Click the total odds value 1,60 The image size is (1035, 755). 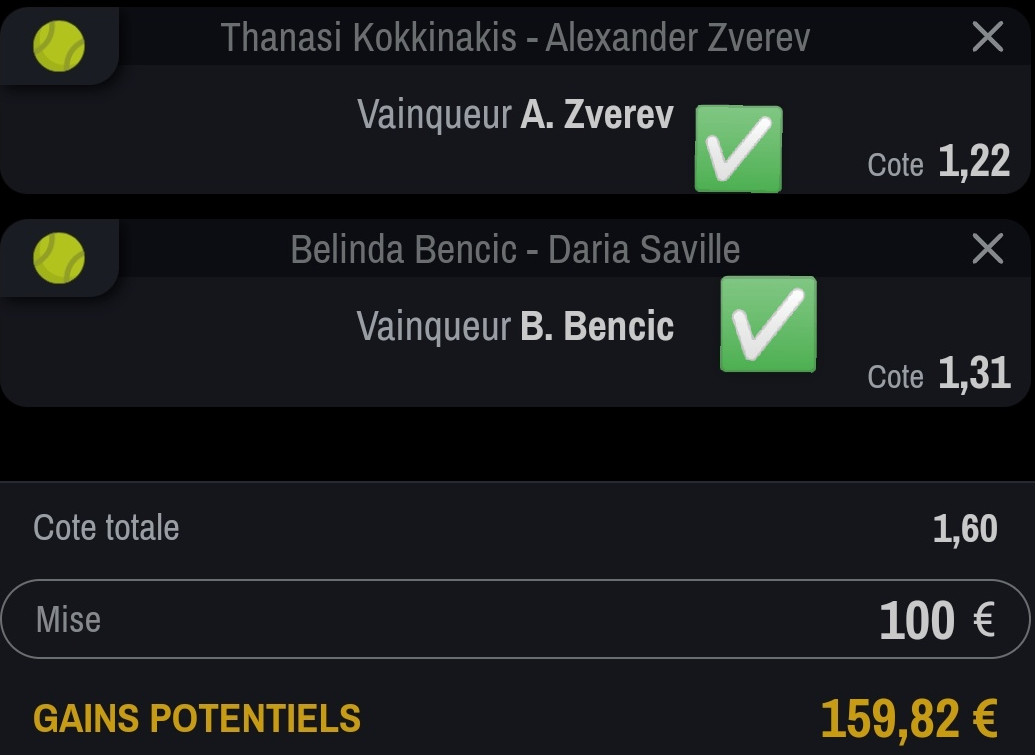pos(965,529)
